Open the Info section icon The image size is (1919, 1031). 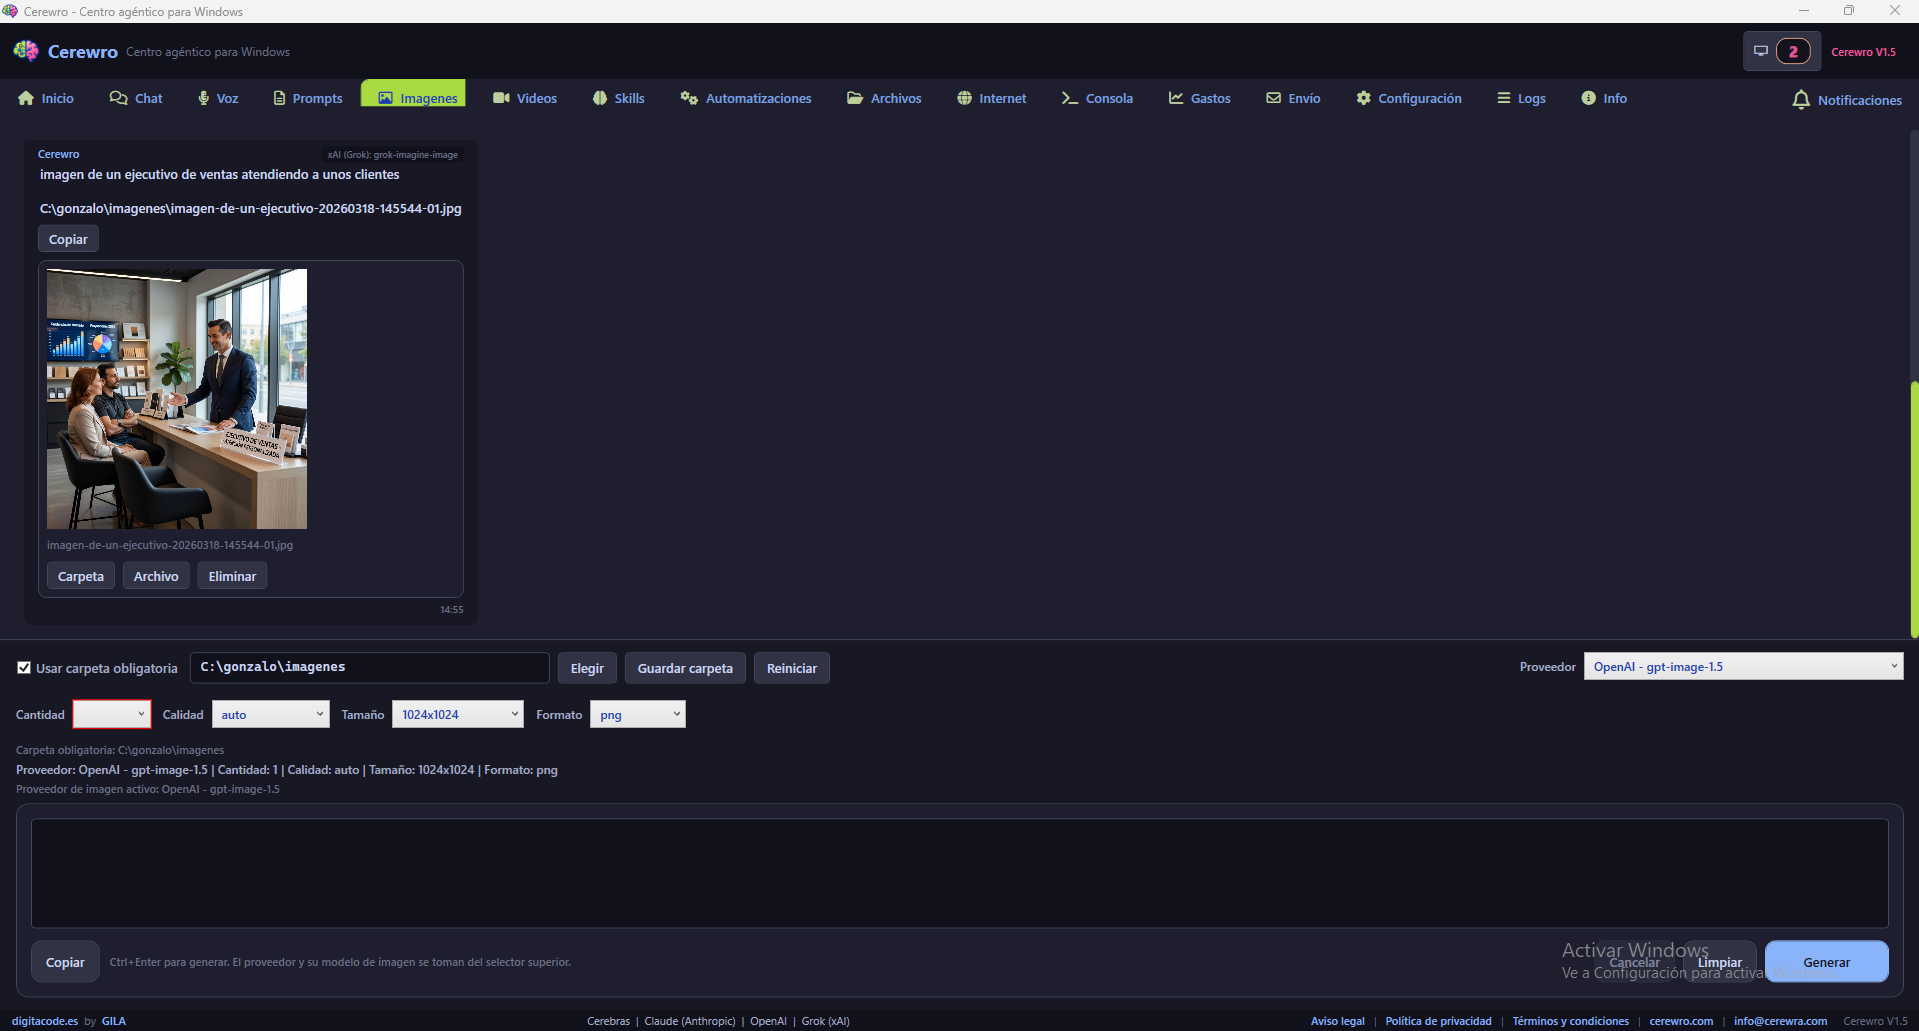pos(1588,98)
